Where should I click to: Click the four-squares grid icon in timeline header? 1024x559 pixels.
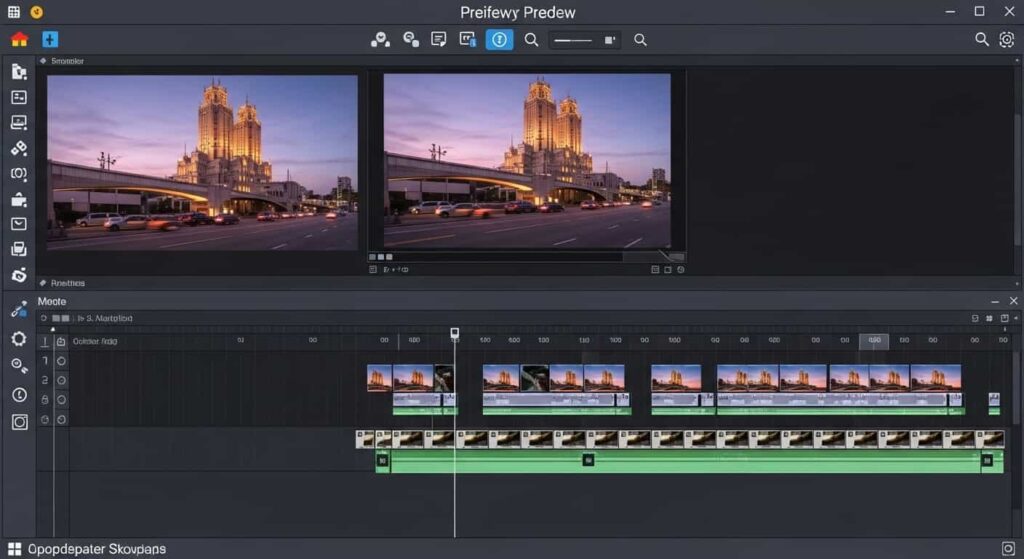(x=989, y=318)
